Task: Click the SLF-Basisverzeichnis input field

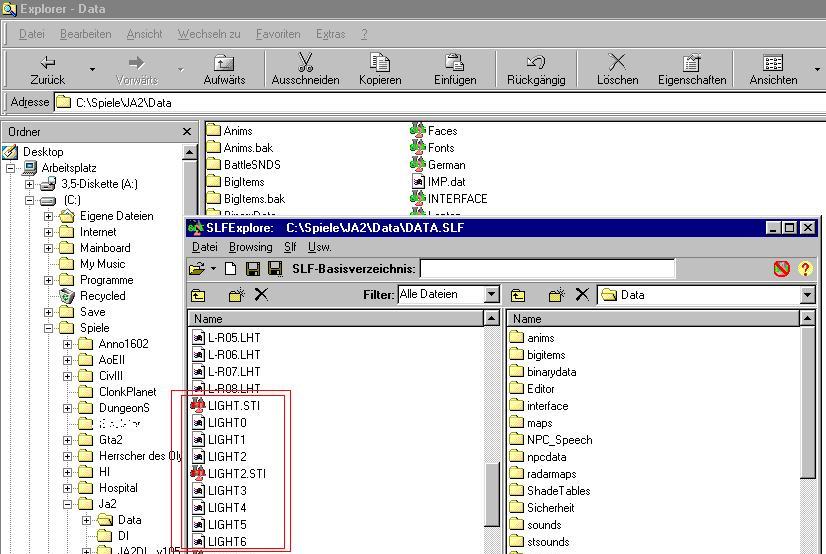Action: point(547,269)
